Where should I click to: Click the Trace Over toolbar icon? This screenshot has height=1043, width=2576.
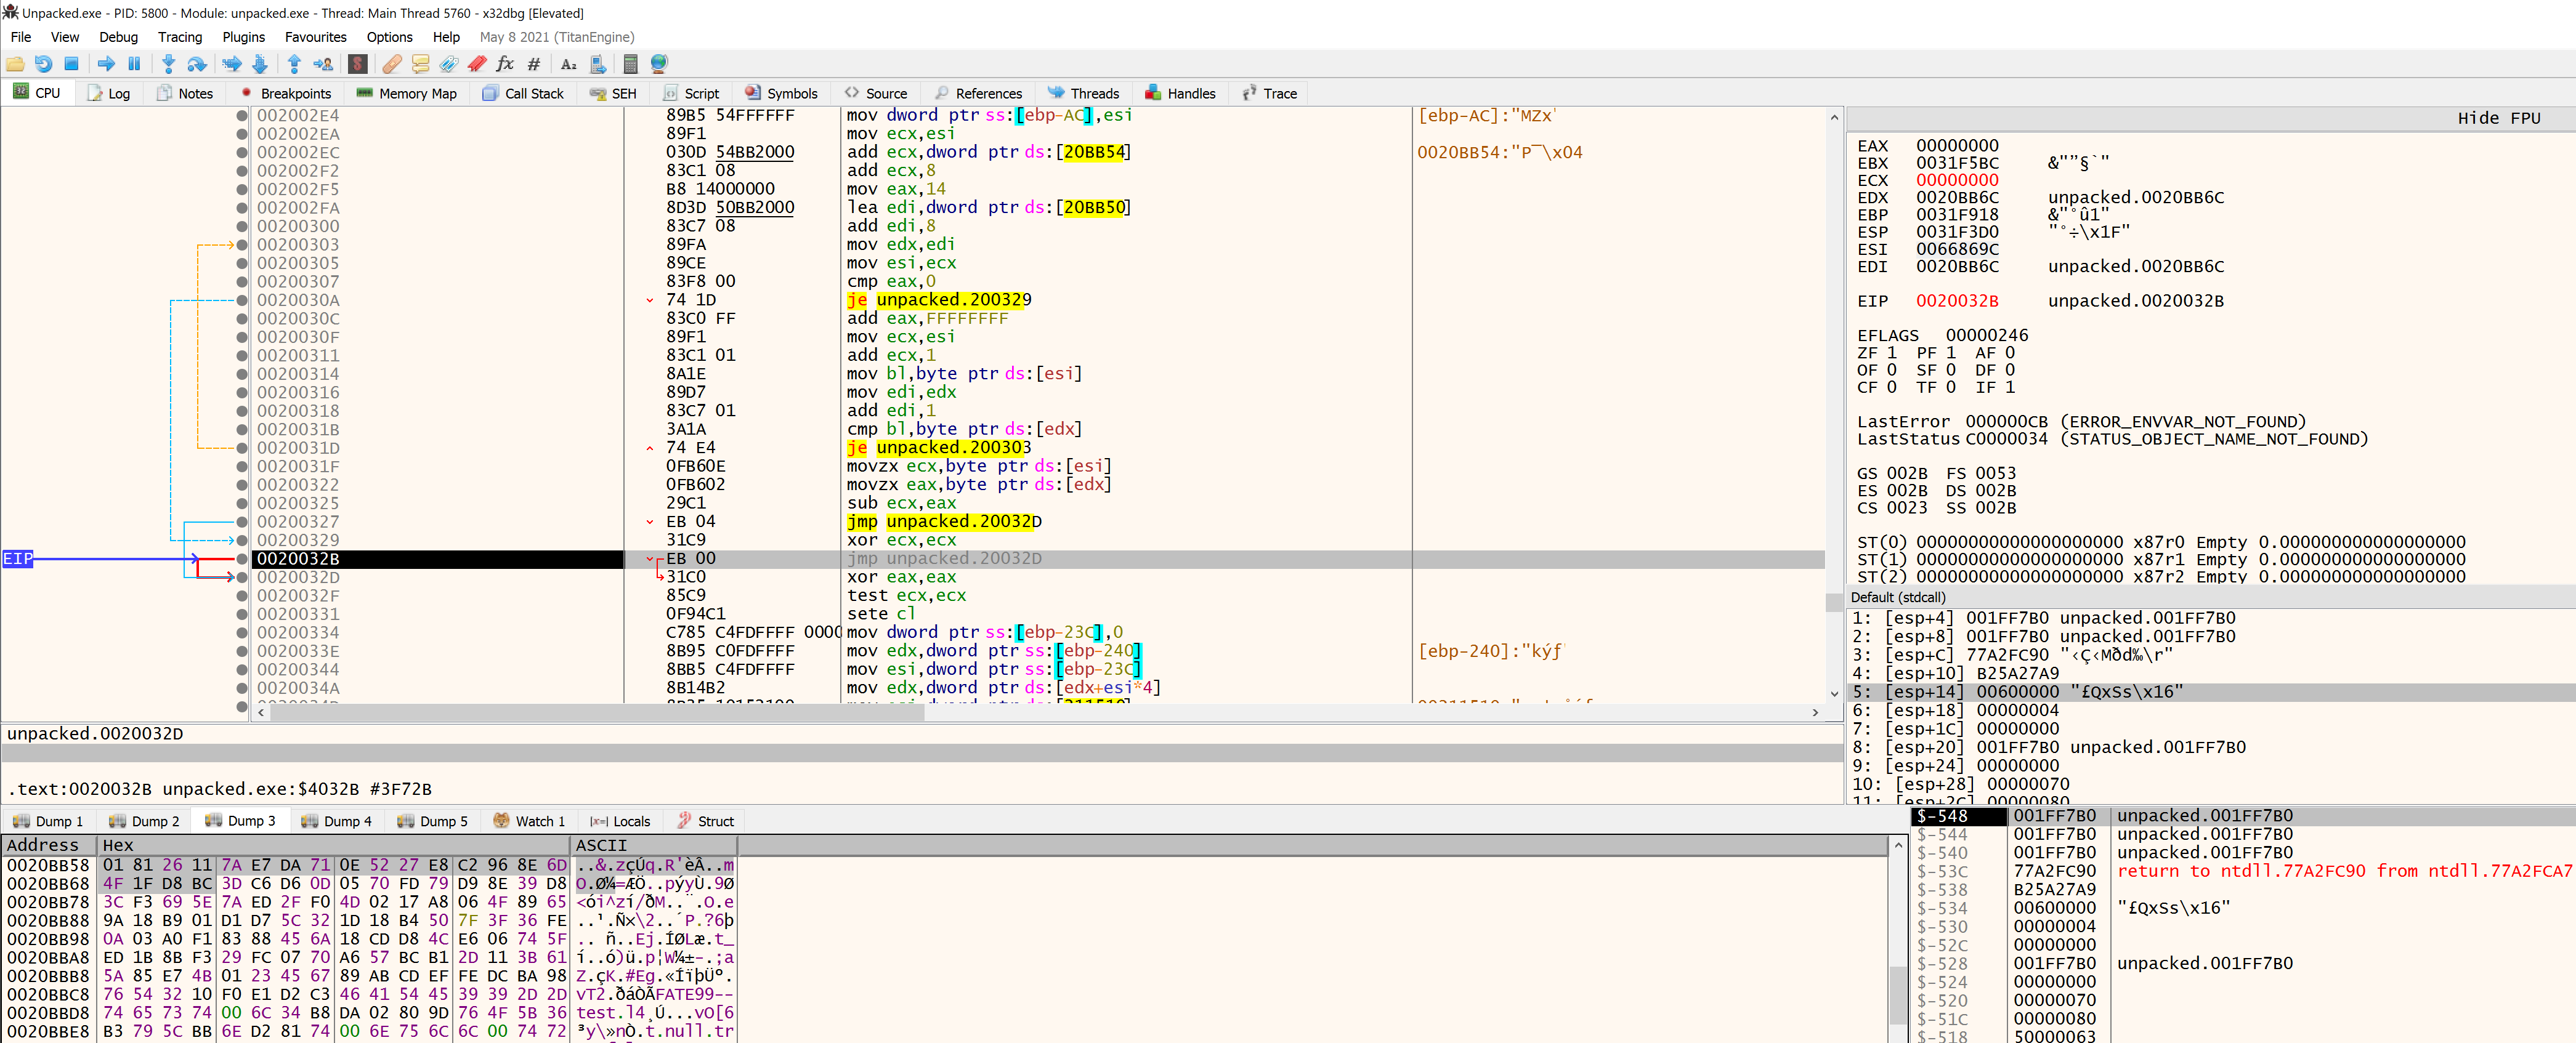[260, 64]
